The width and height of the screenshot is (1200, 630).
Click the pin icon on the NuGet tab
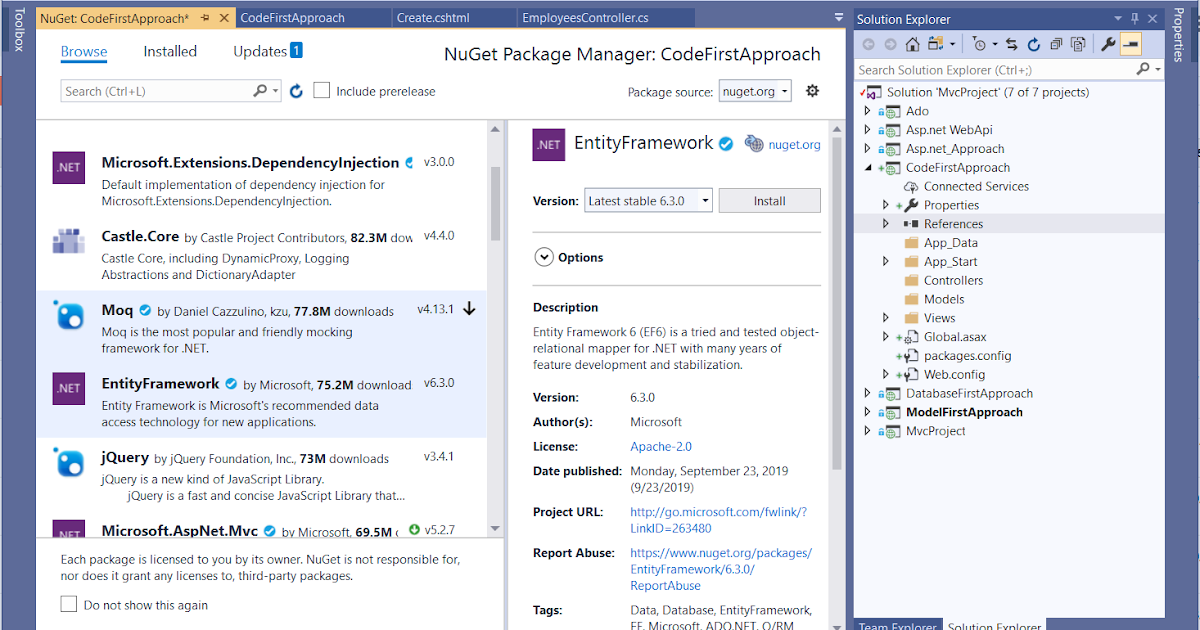click(205, 18)
